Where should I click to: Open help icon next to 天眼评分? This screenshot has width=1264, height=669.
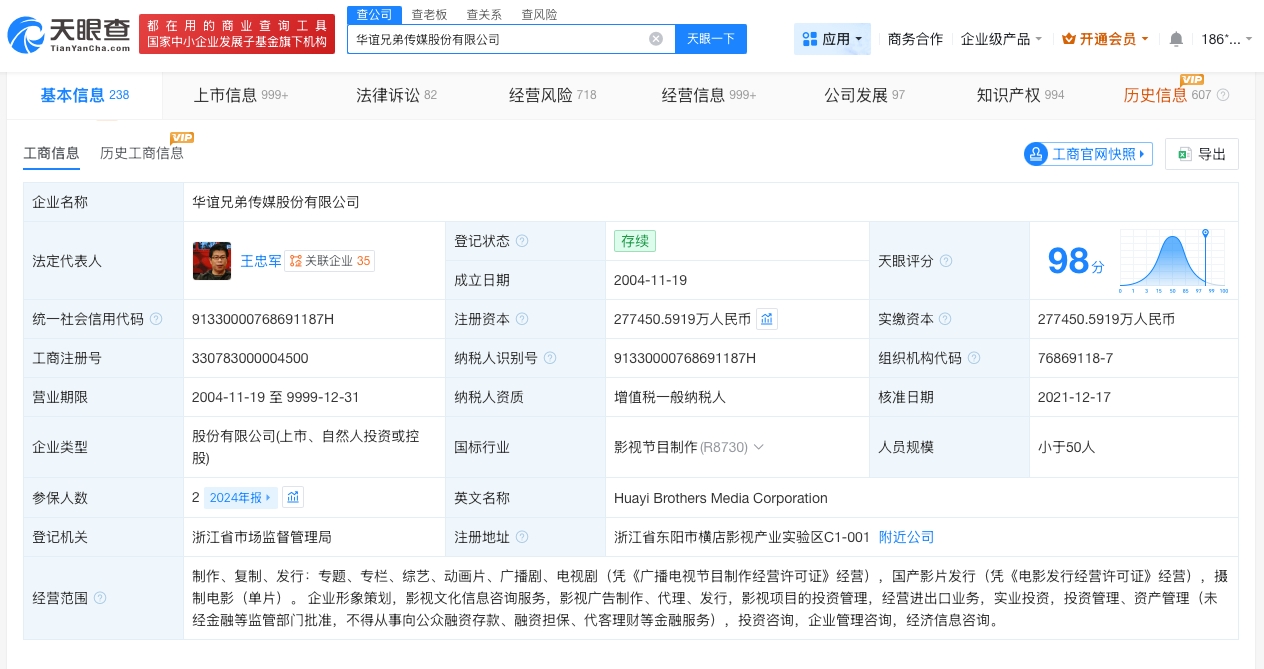click(945, 261)
